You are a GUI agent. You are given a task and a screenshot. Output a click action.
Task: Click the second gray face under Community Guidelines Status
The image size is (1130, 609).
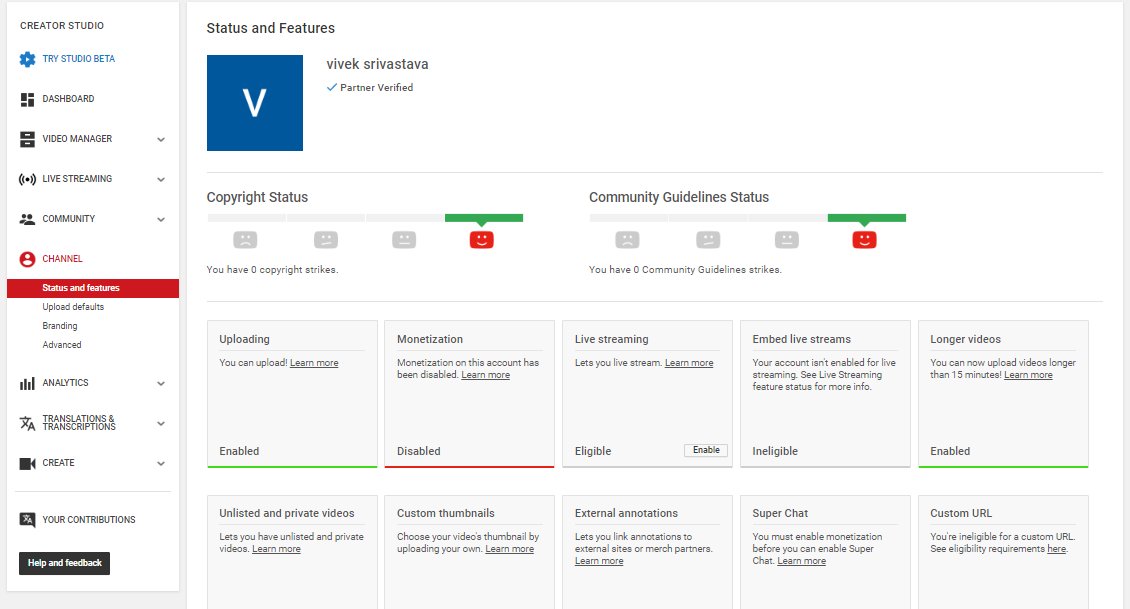pyautogui.click(x=708, y=239)
